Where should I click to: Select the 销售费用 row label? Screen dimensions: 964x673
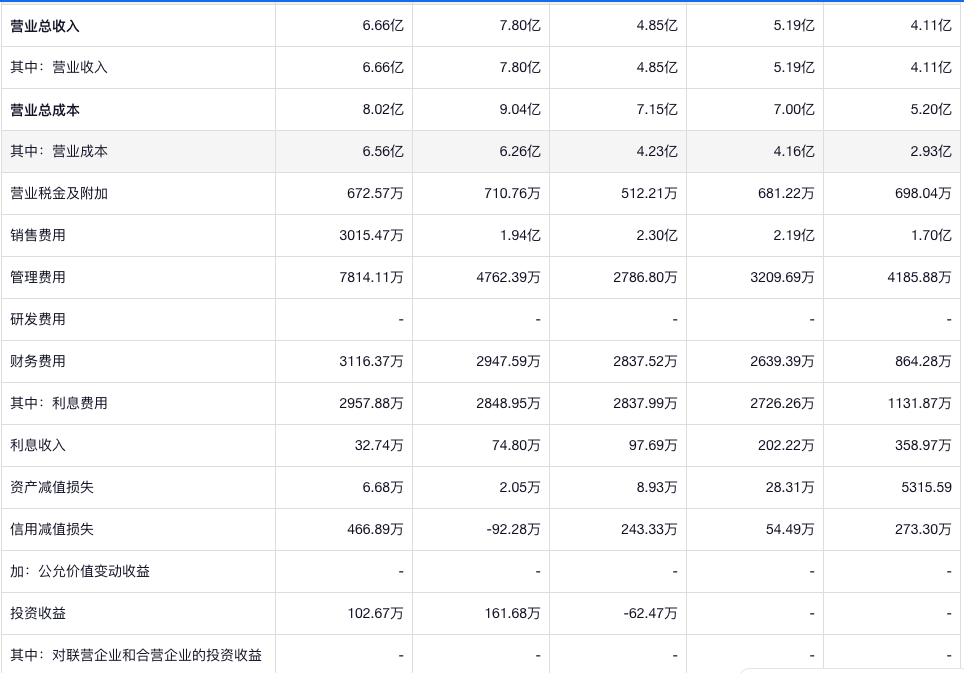(x=38, y=236)
